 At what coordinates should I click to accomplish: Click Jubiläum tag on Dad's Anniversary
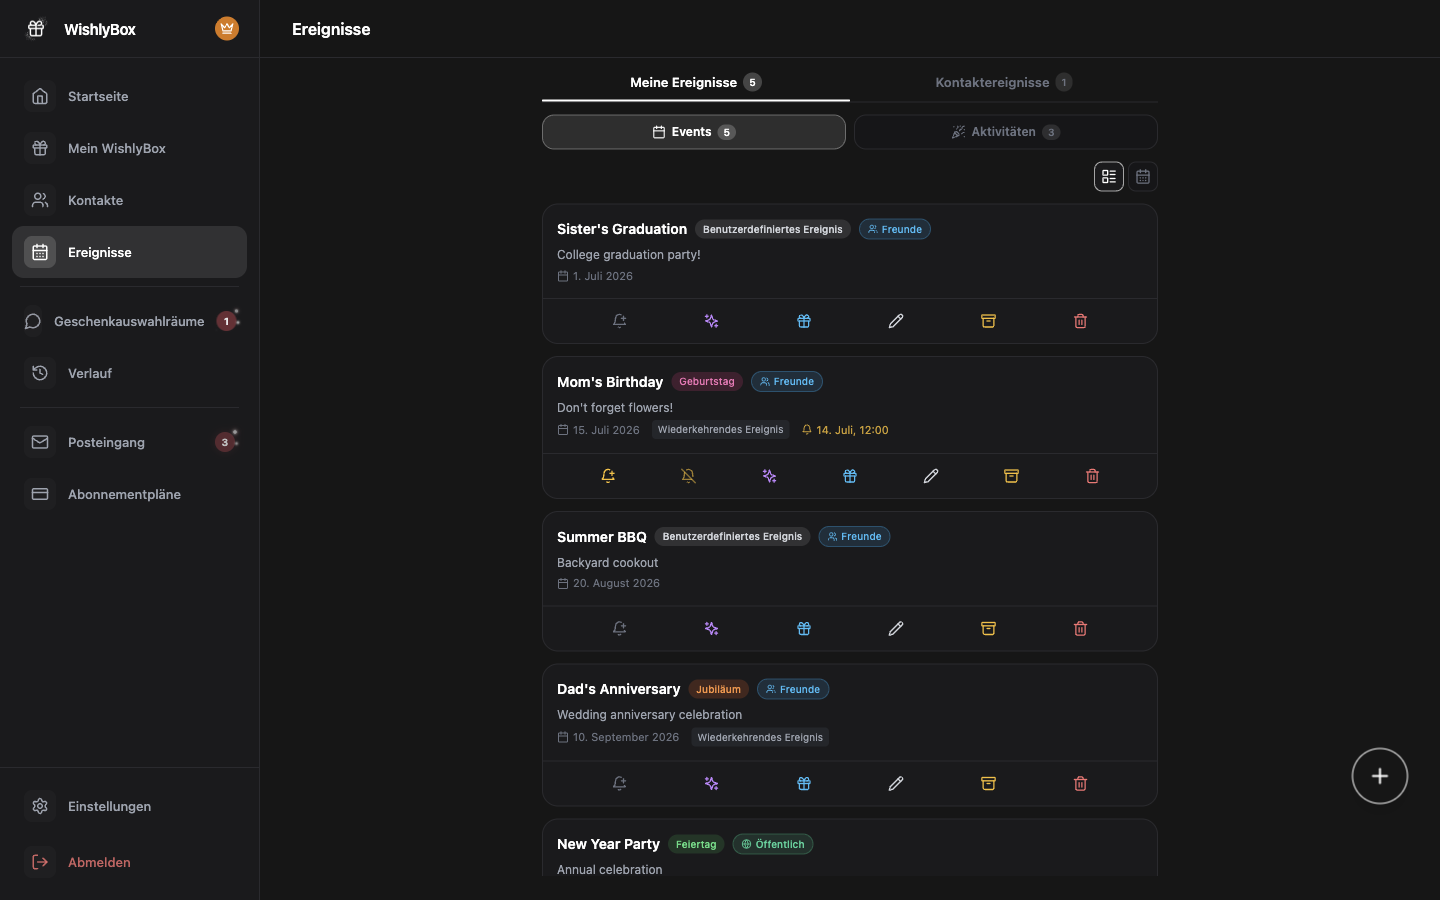pyautogui.click(x=718, y=689)
